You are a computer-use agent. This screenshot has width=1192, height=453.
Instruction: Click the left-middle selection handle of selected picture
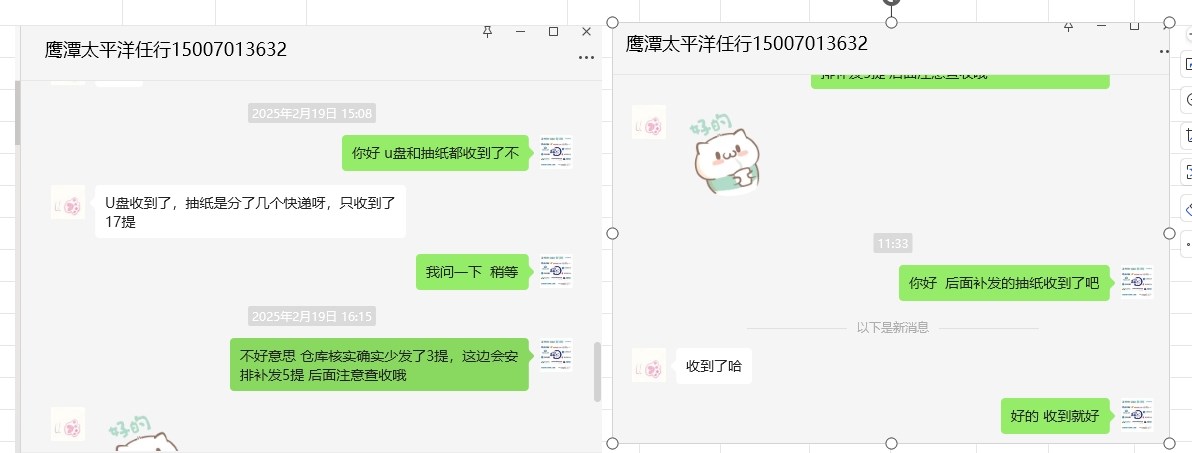pyautogui.click(x=613, y=233)
